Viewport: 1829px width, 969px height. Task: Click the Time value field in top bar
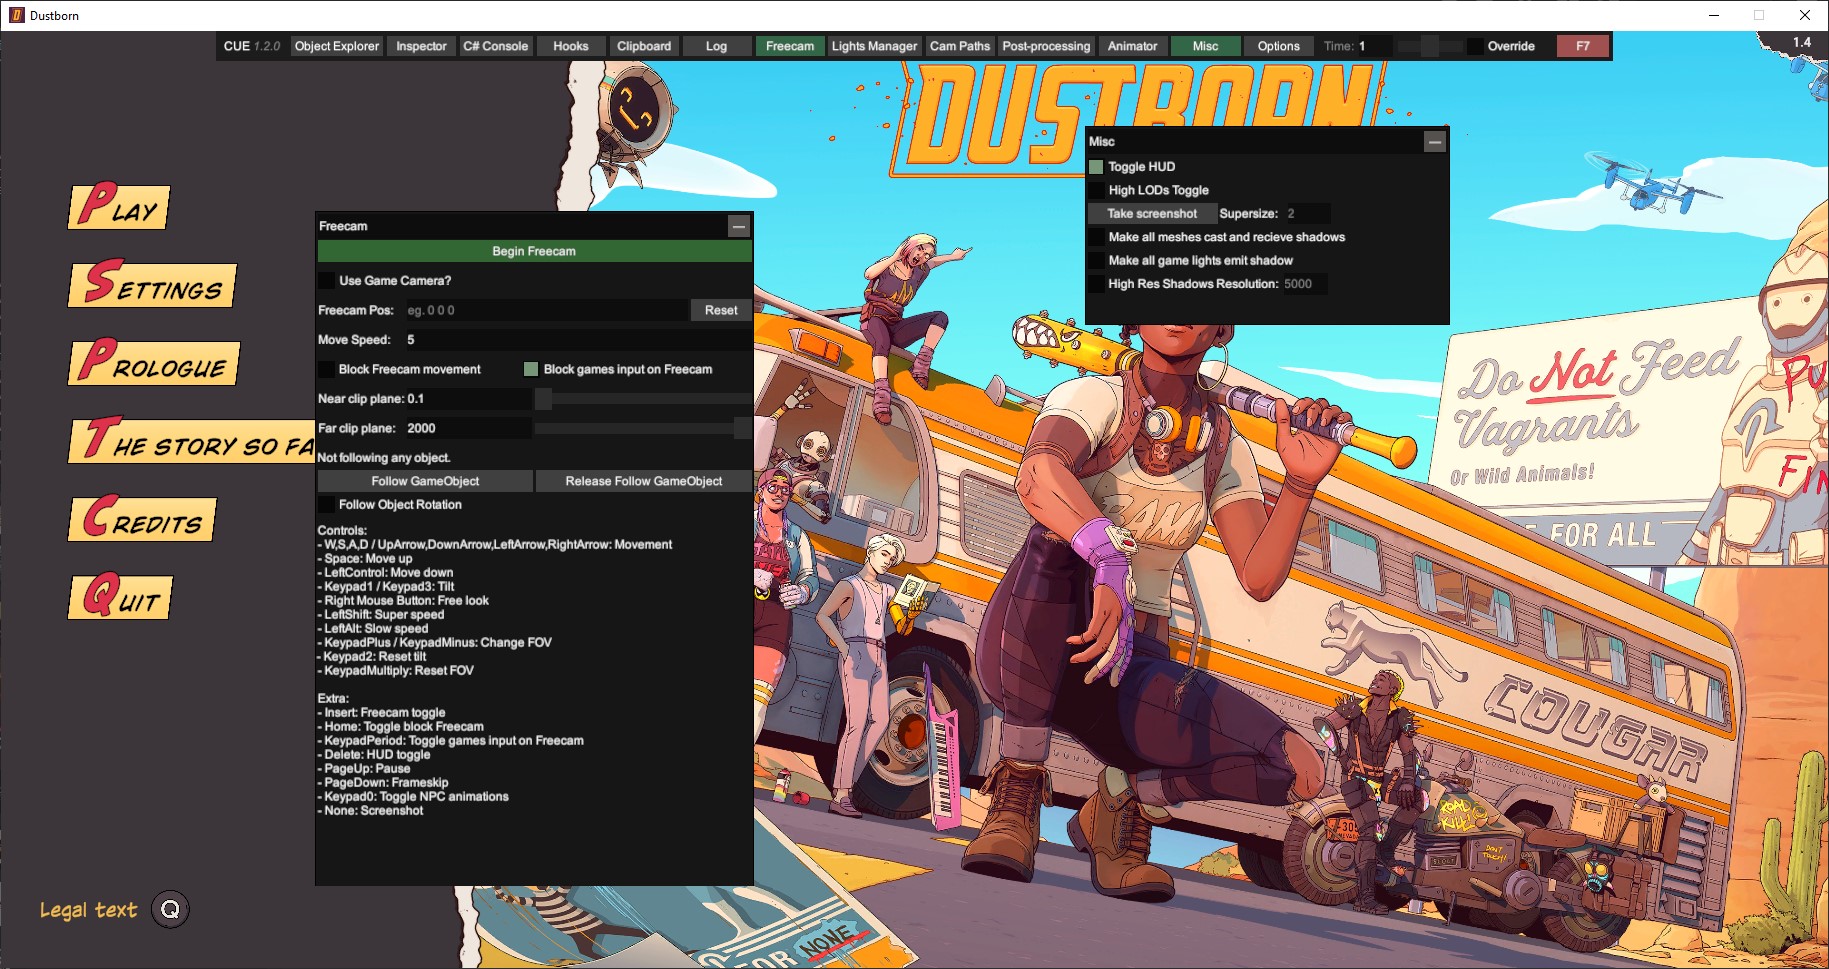1374,46
